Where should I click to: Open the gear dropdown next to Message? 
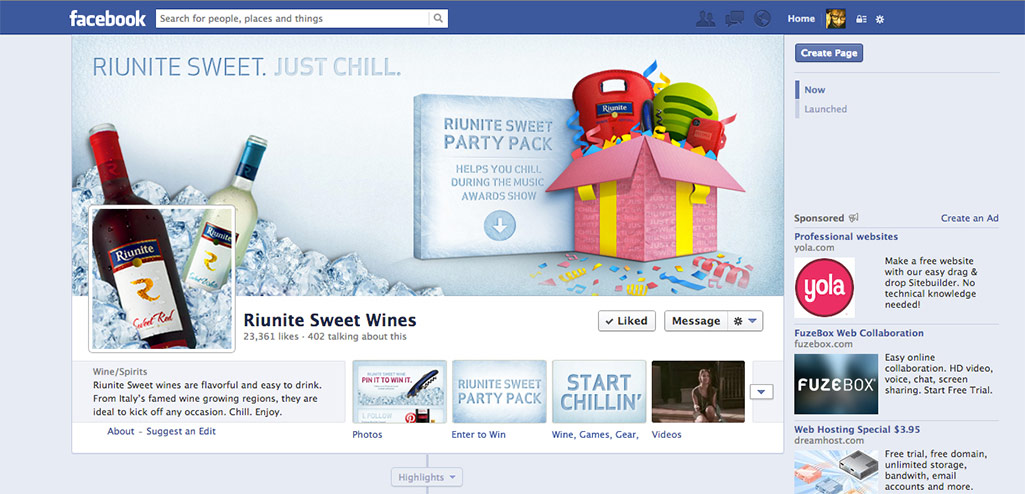745,321
